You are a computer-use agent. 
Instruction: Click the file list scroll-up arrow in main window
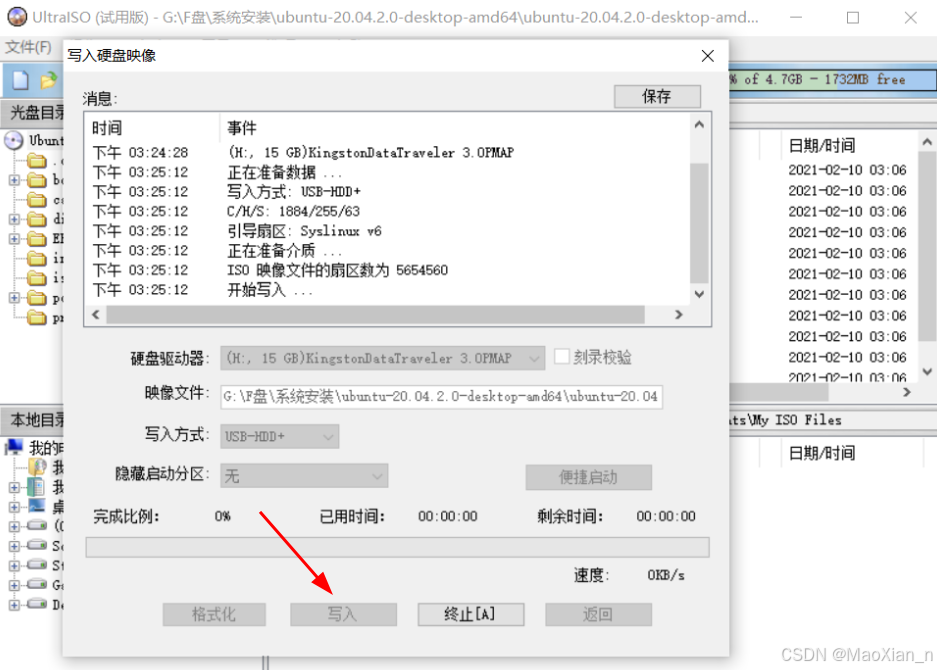(x=927, y=142)
